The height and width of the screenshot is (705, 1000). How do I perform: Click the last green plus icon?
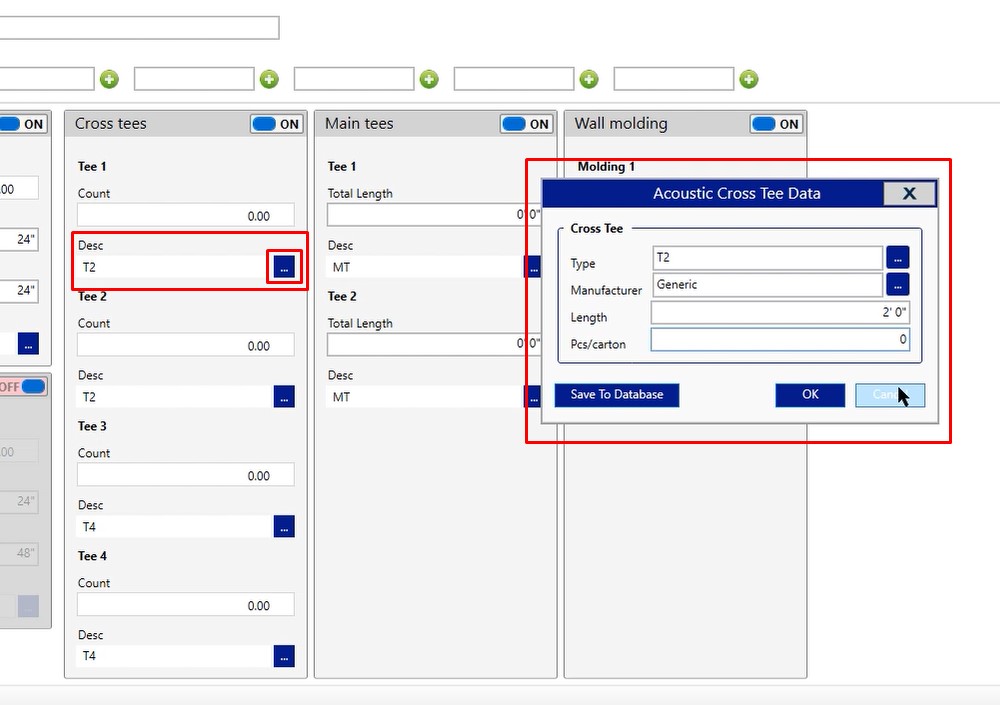click(748, 79)
